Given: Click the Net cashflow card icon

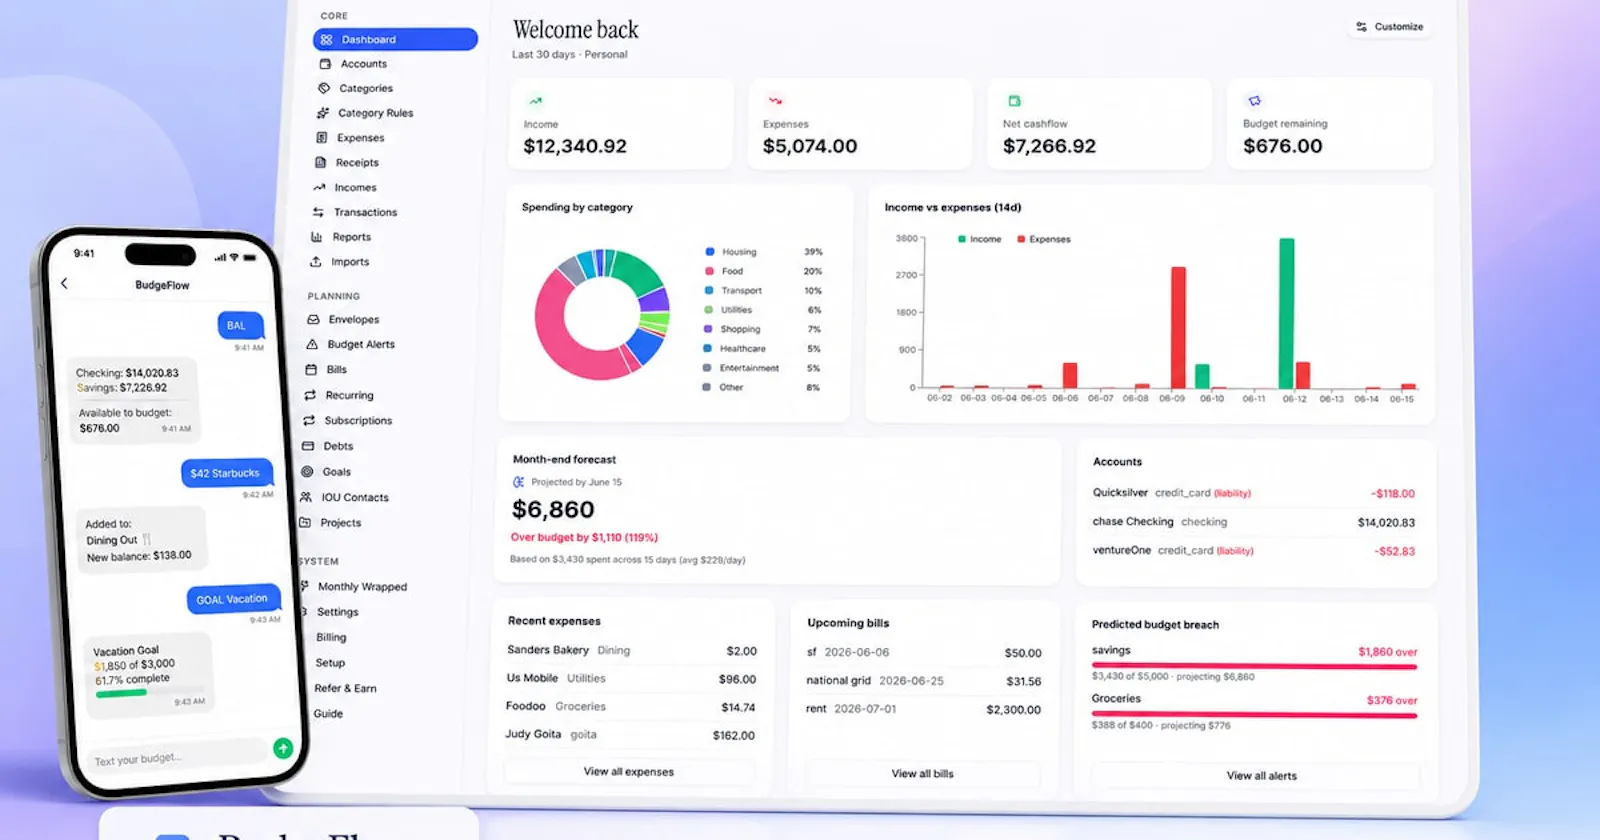Looking at the screenshot, I should point(1014,101).
